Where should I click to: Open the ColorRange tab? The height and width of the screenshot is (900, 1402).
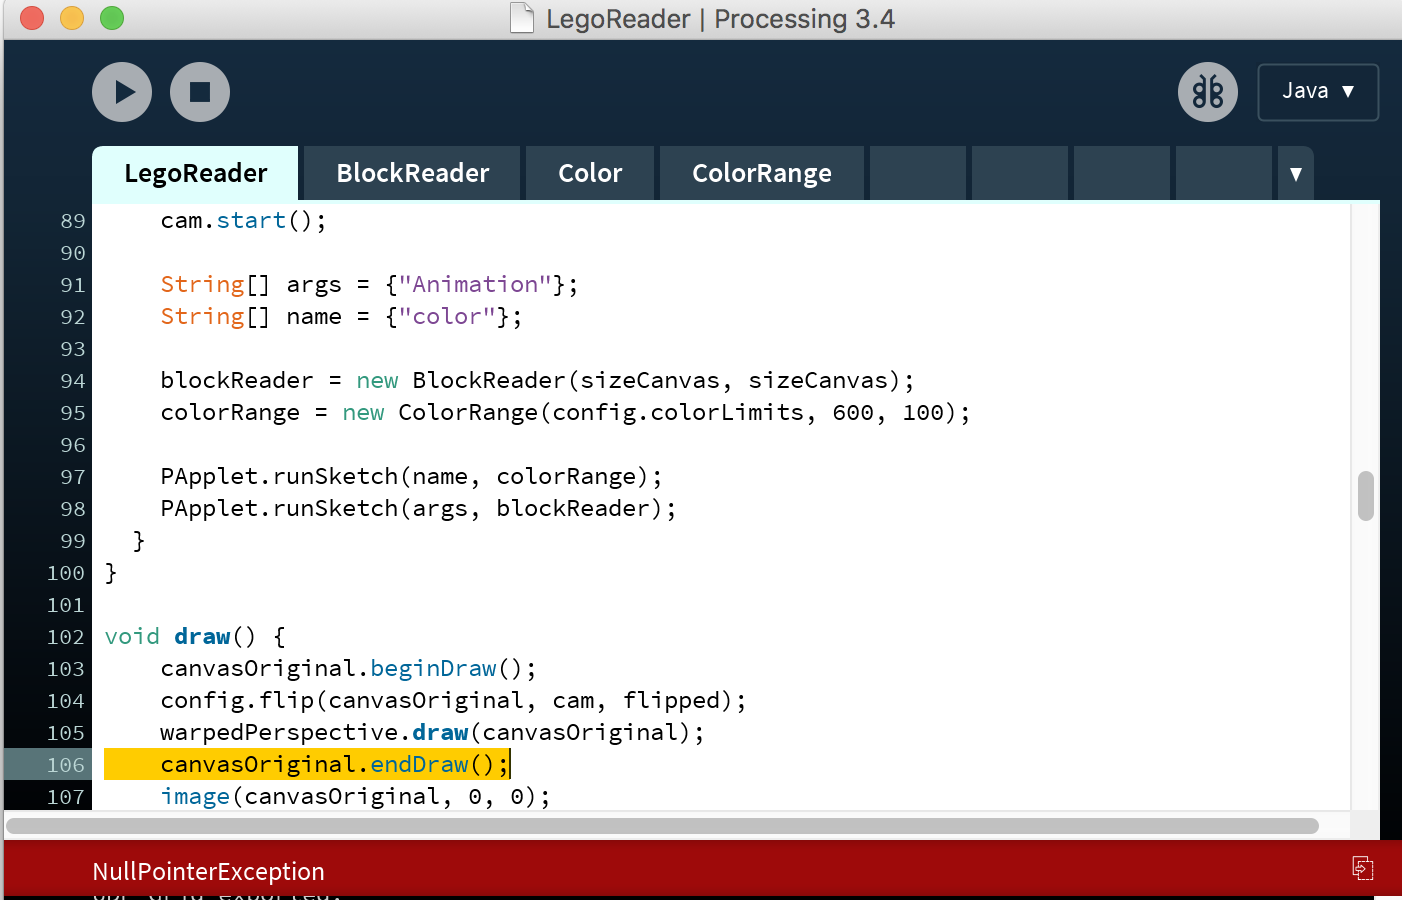761,173
